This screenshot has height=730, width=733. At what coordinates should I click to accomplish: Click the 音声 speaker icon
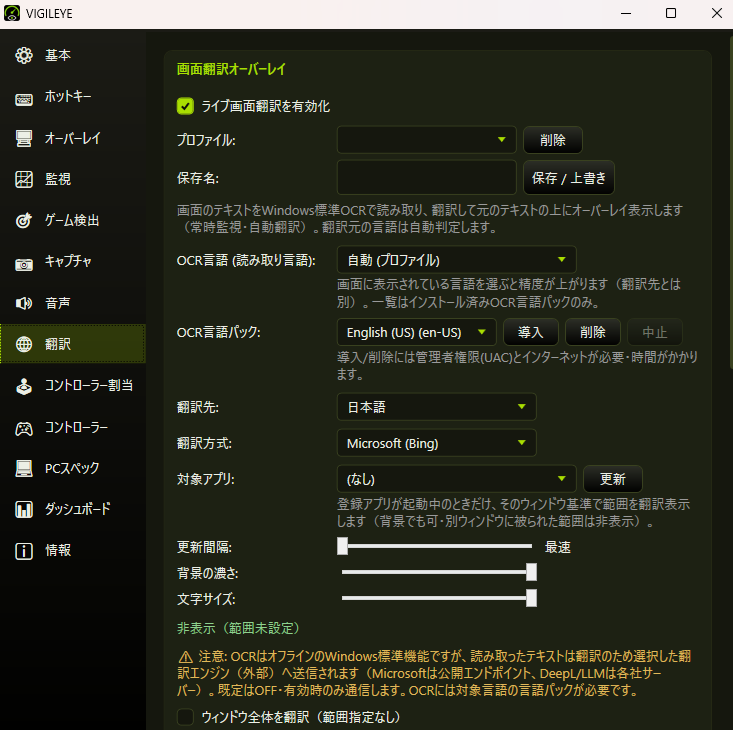click(x=24, y=303)
